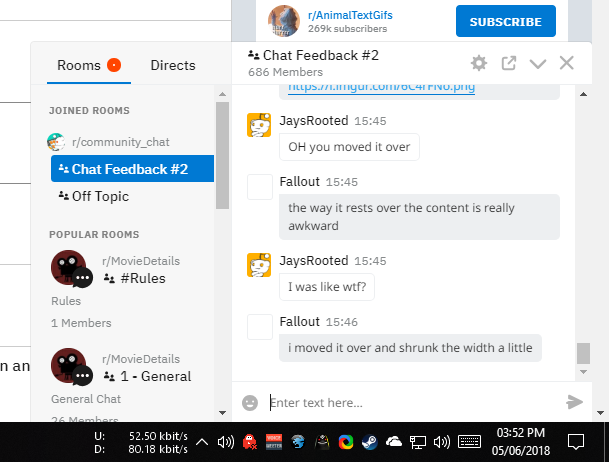Pop out chat into new window
609x462 pixels.
tap(508, 63)
